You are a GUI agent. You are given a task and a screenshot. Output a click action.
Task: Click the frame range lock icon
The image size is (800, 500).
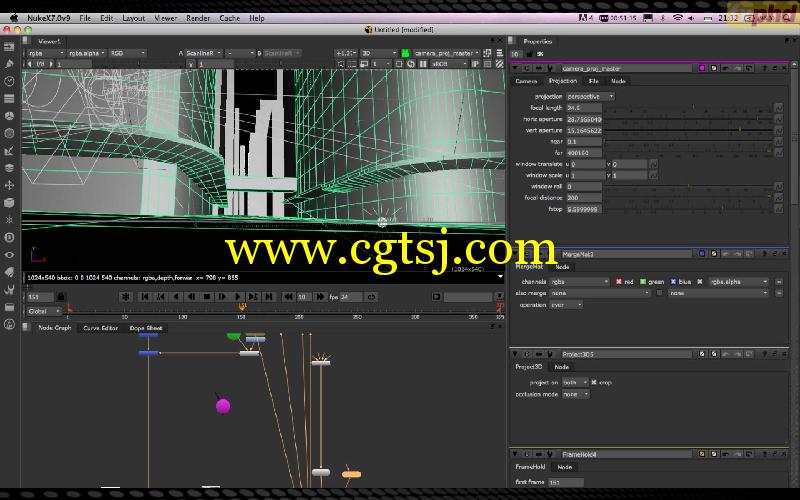point(61,296)
